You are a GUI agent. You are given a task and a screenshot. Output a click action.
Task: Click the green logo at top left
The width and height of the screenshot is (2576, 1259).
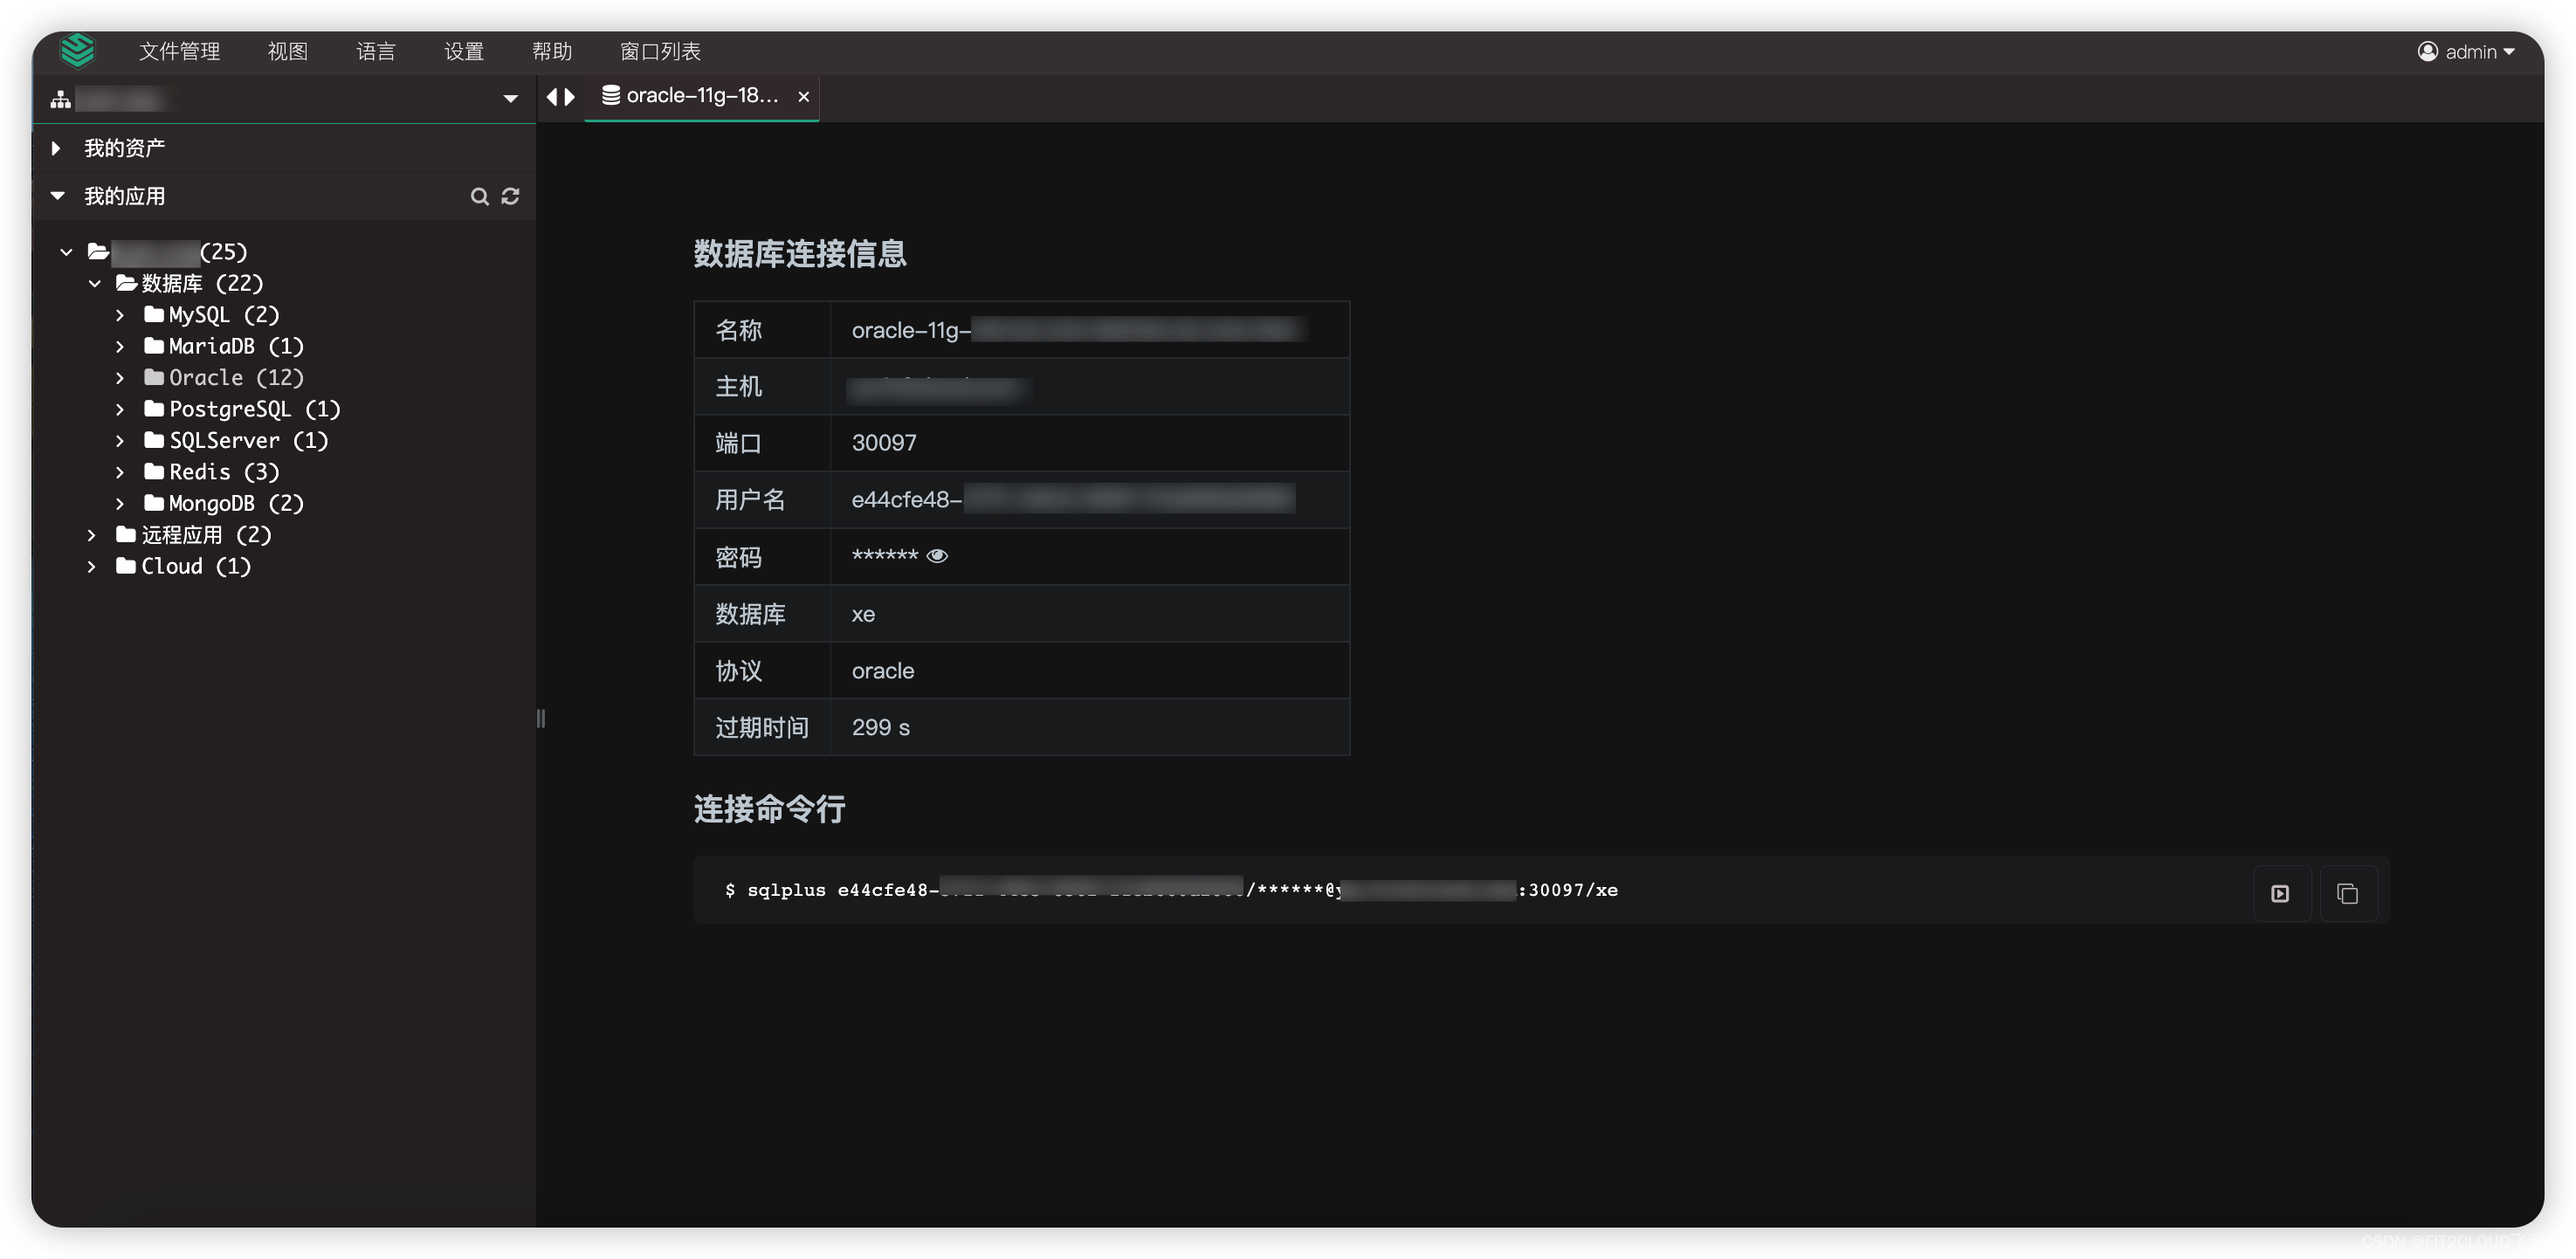click(77, 50)
